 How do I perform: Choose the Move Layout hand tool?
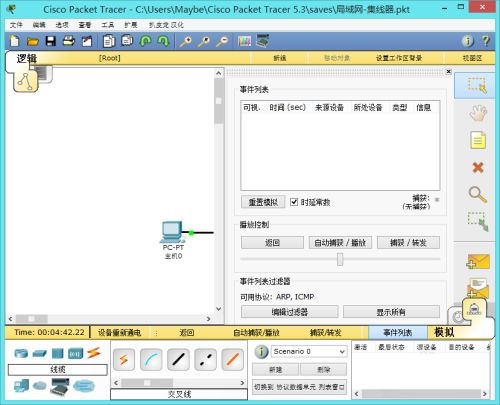point(478,113)
